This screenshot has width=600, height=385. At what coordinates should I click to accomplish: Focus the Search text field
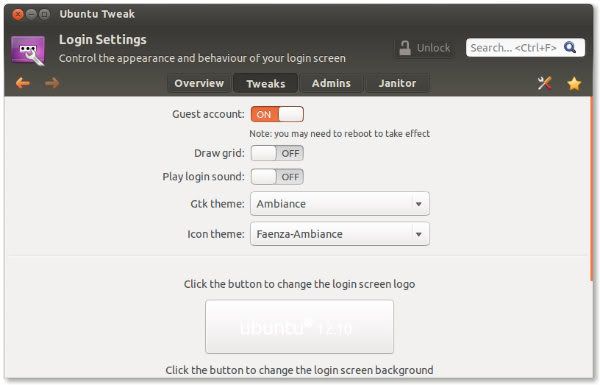525,47
